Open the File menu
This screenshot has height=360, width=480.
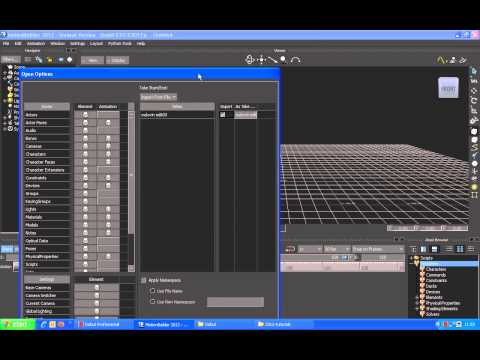pyautogui.click(x=6, y=44)
